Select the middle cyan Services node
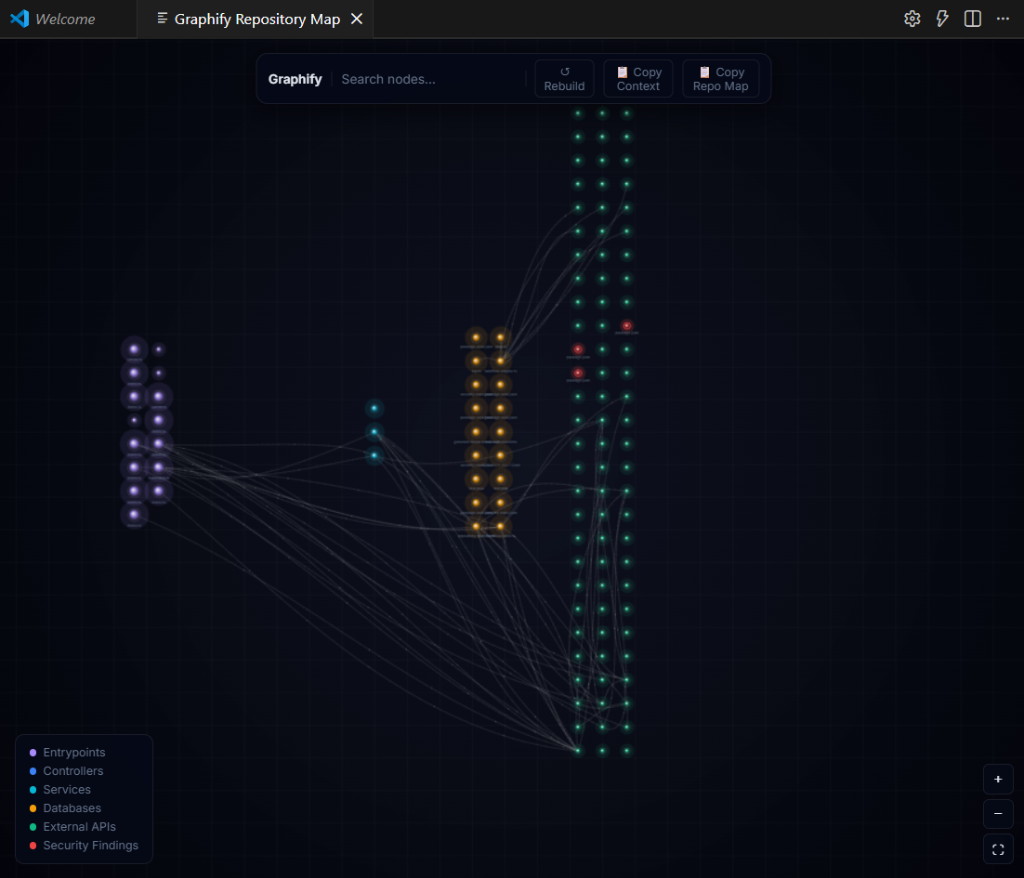The height and width of the screenshot is (878, 1024). [374, 432]
